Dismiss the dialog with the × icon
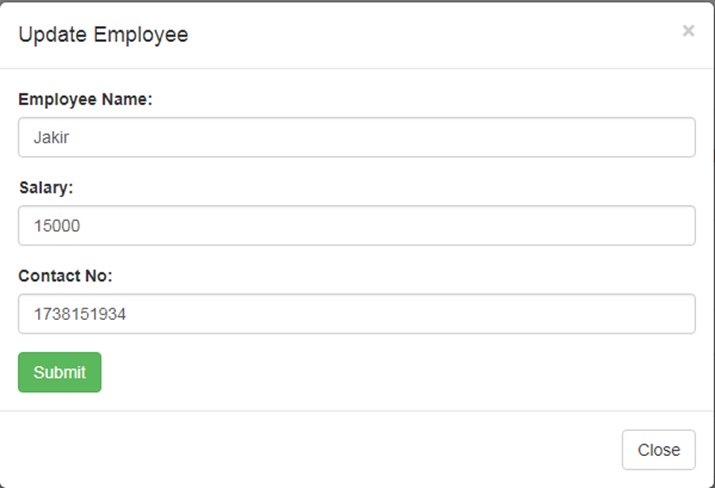 pos(688,31)
